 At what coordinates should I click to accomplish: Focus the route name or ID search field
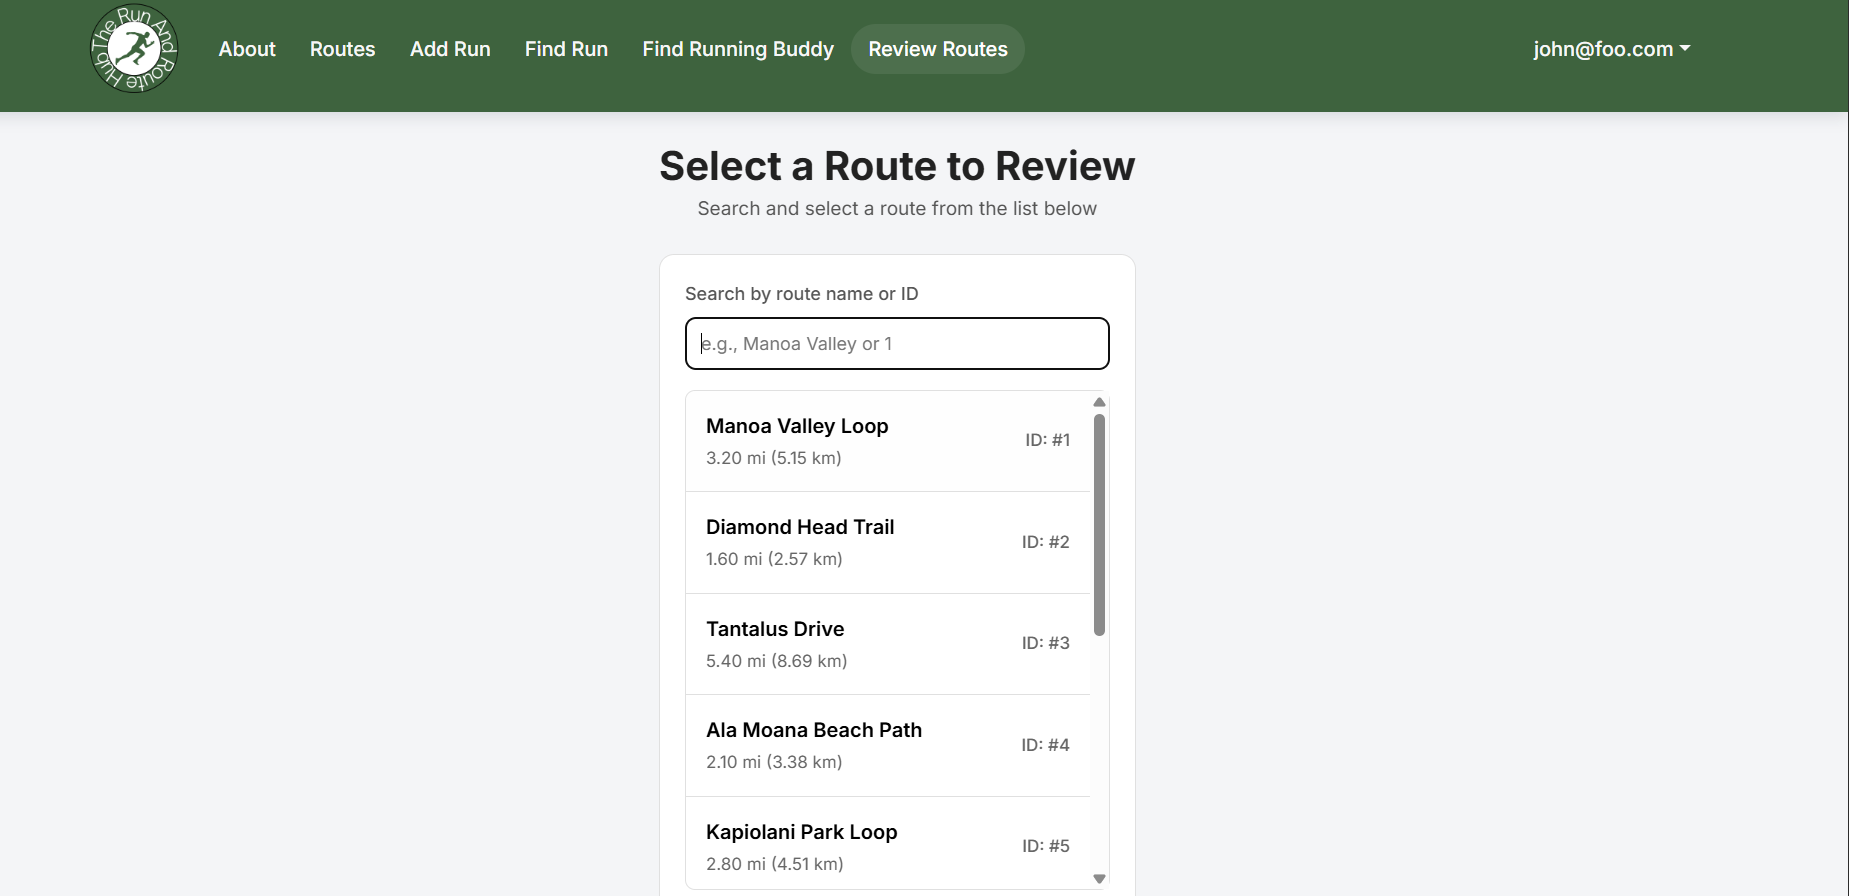pos(896,343)
